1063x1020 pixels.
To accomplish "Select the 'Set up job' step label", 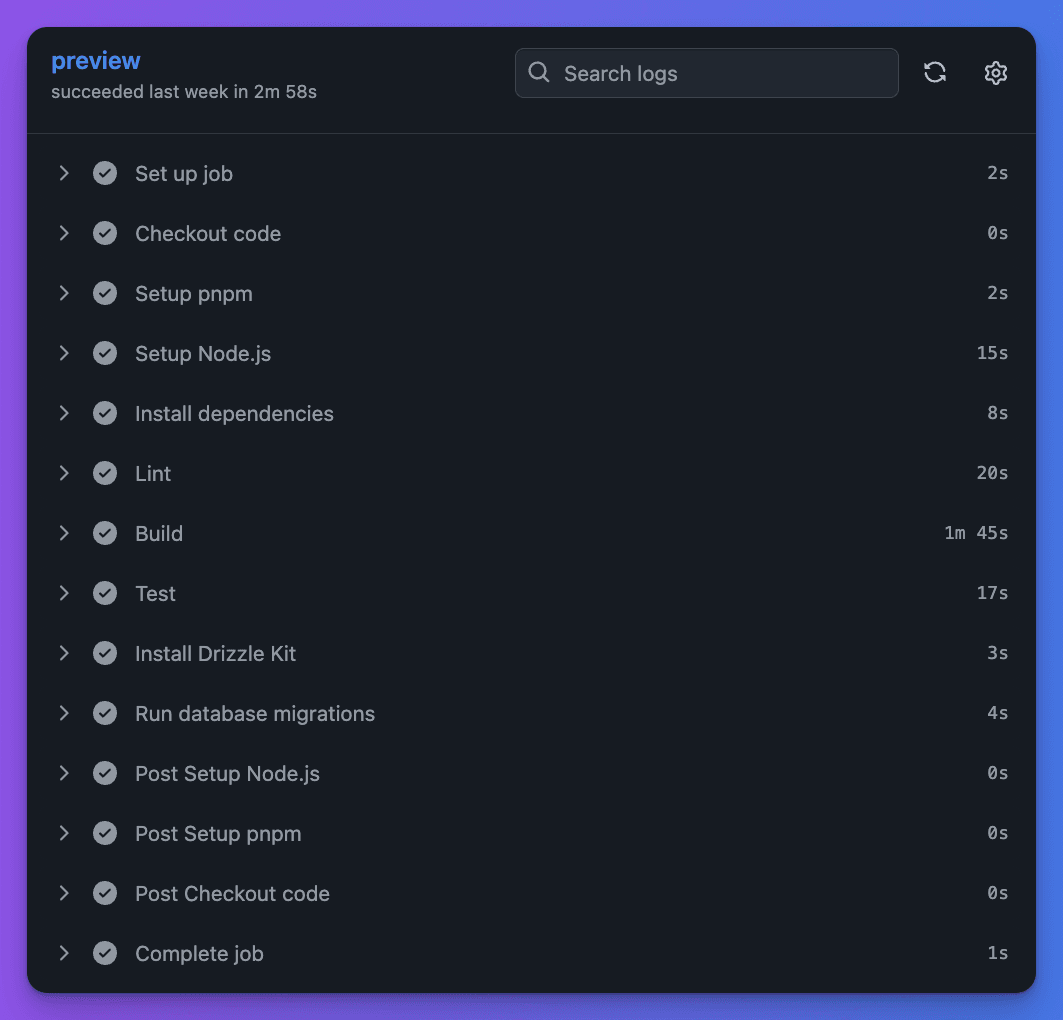I will [x=184, y=174].
